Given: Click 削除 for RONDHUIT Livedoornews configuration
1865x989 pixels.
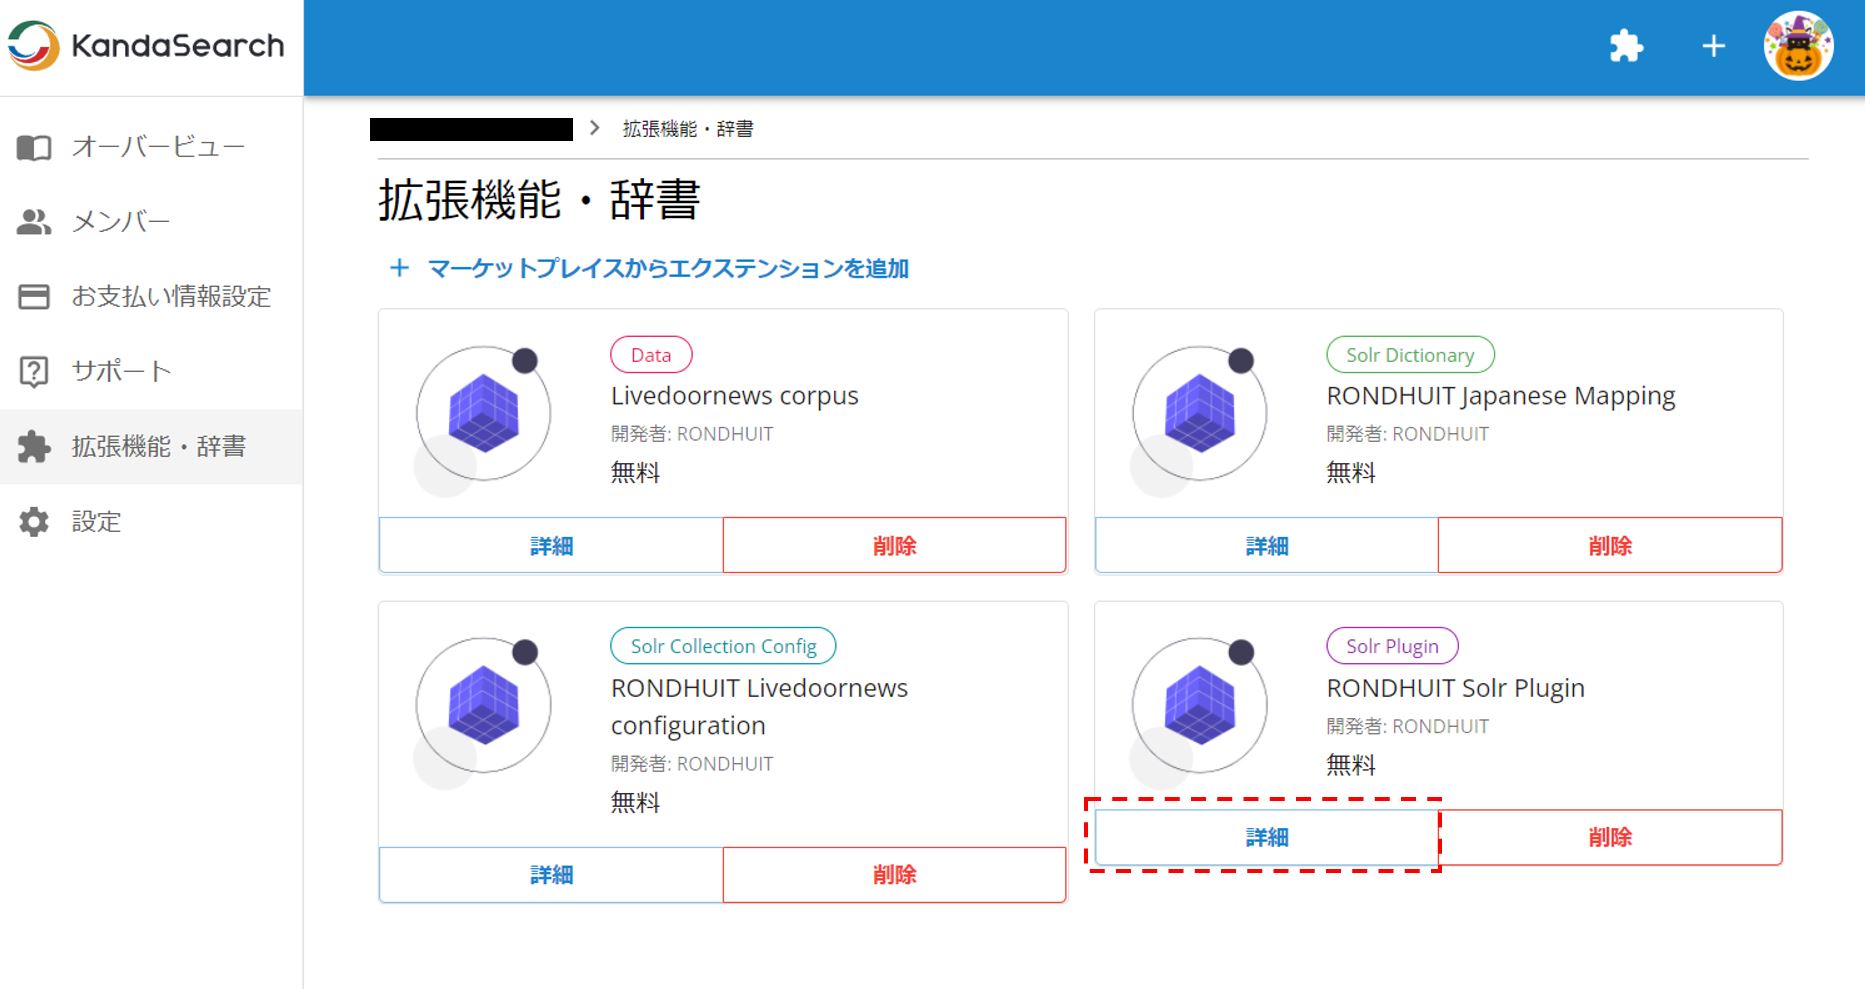Looking at the screenshot, I should pyautogui.click(x=894, y=875).
